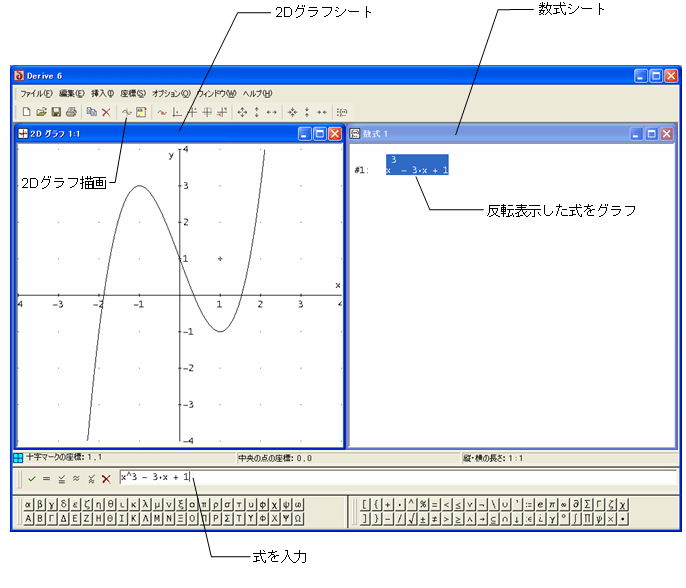Insert the caret ^ power symbol
The height and width of the screenshot is (588, 686).
click(413, 504)
